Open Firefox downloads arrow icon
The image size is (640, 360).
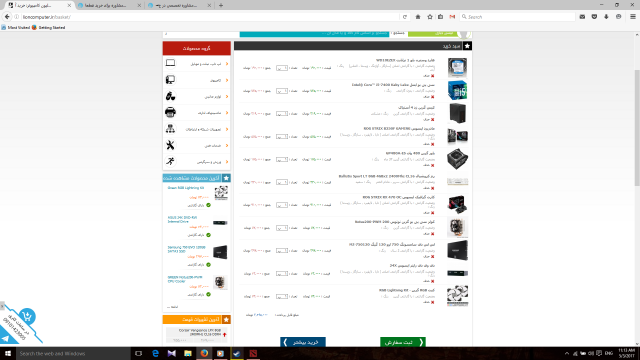pyautogui.click(x=606, y=17)
